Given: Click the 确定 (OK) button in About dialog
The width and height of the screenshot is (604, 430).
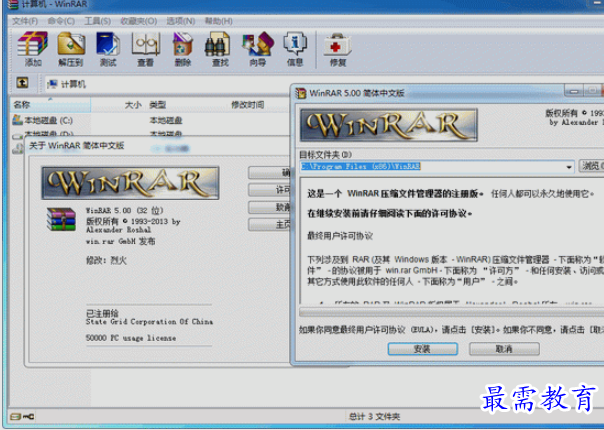Looking at the screenshot, I should [x=269, y=172].
